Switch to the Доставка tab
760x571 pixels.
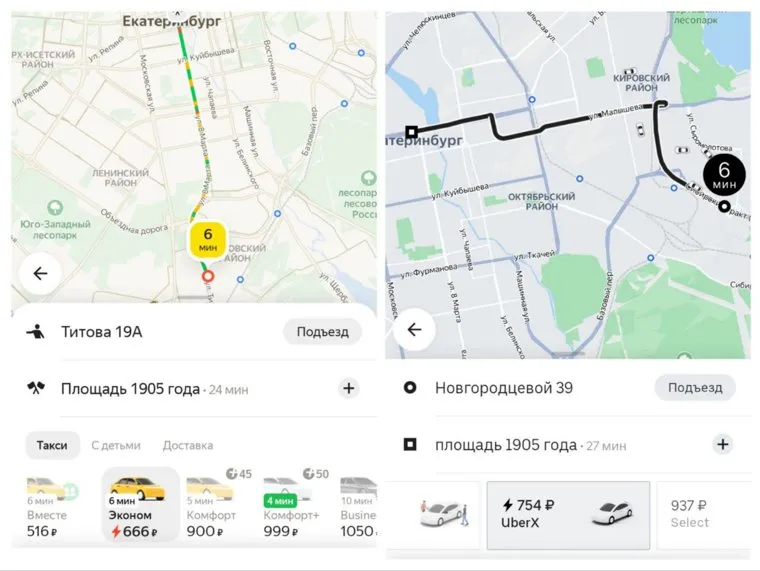click(188, 445)
